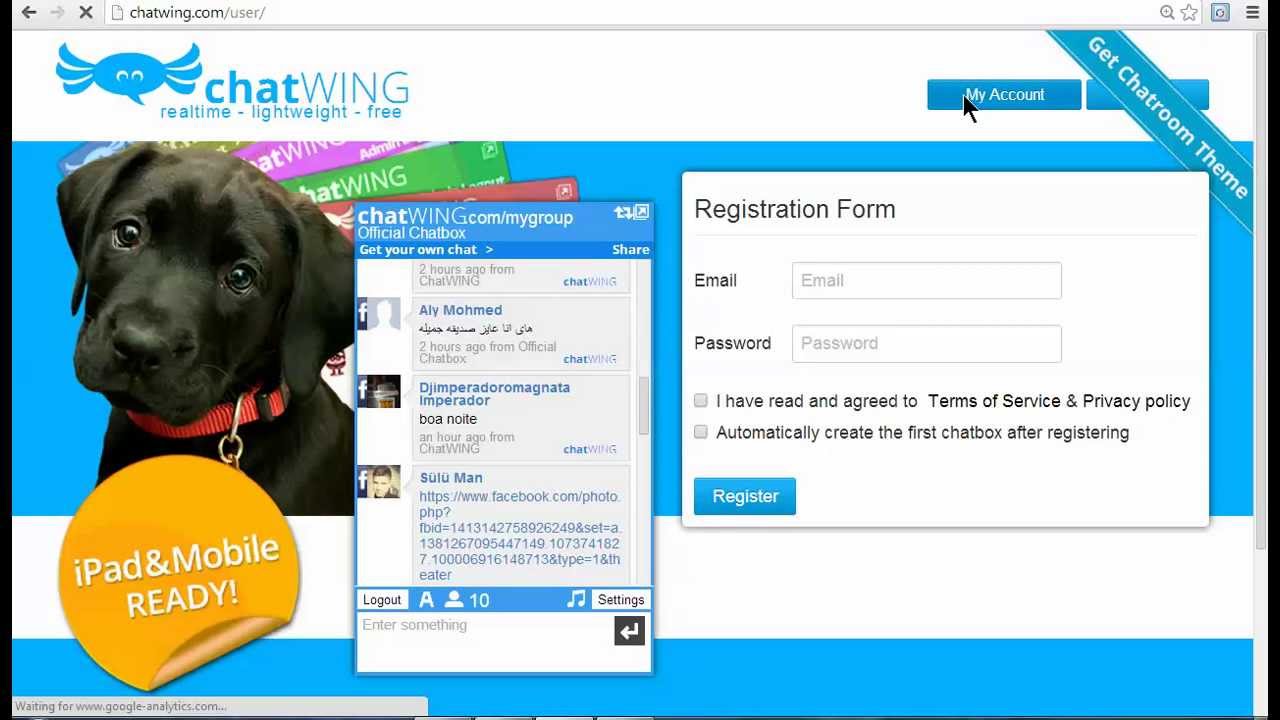1280x720 pixels.
Task: Click the address bar URL chatwing.com/user/
Action: coord(197,12)
